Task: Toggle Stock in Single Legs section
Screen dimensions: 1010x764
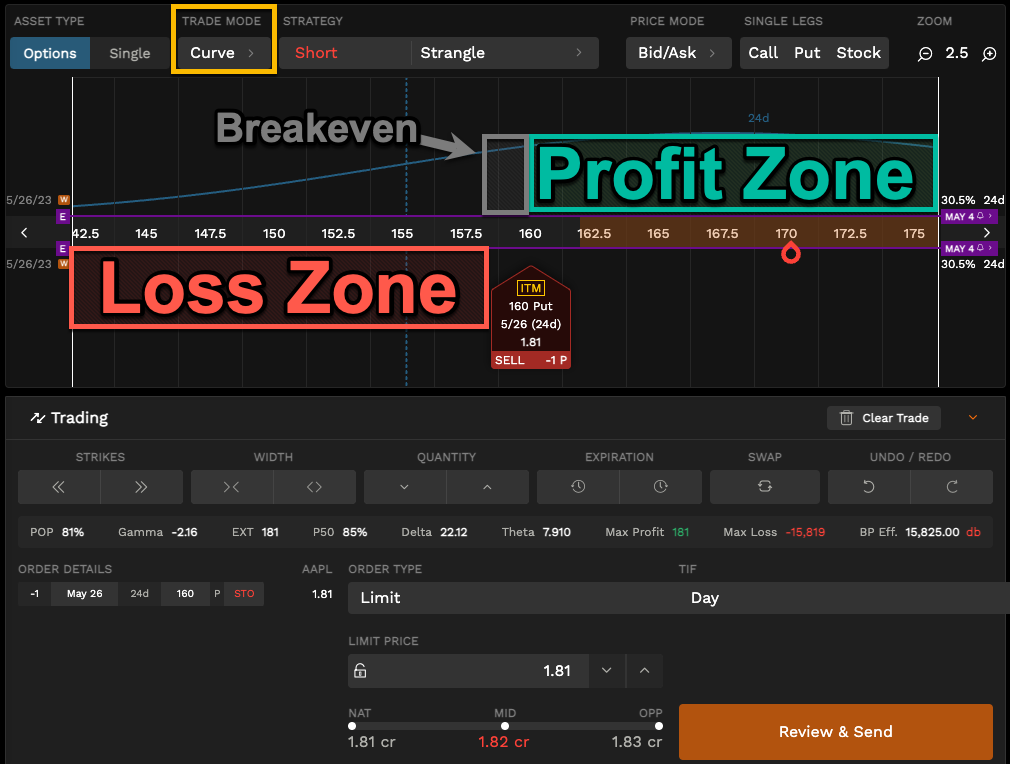Action: (x=858, y=53)
